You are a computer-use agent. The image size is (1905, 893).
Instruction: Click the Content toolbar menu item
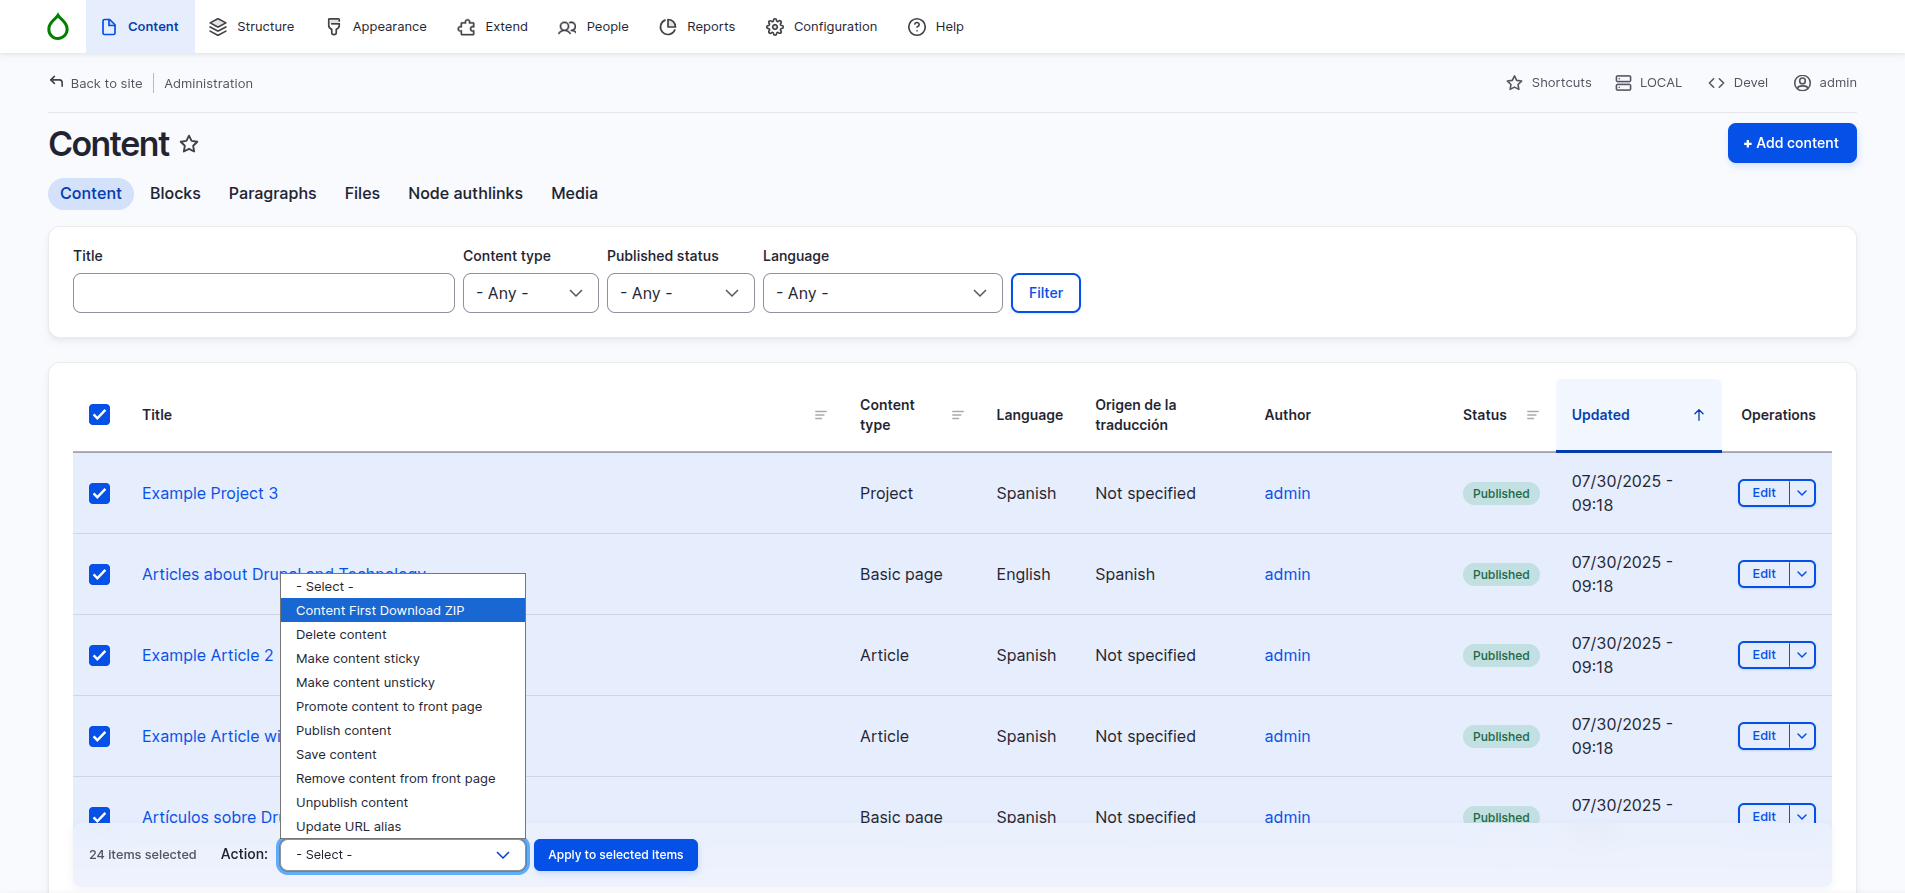[140, 27]
